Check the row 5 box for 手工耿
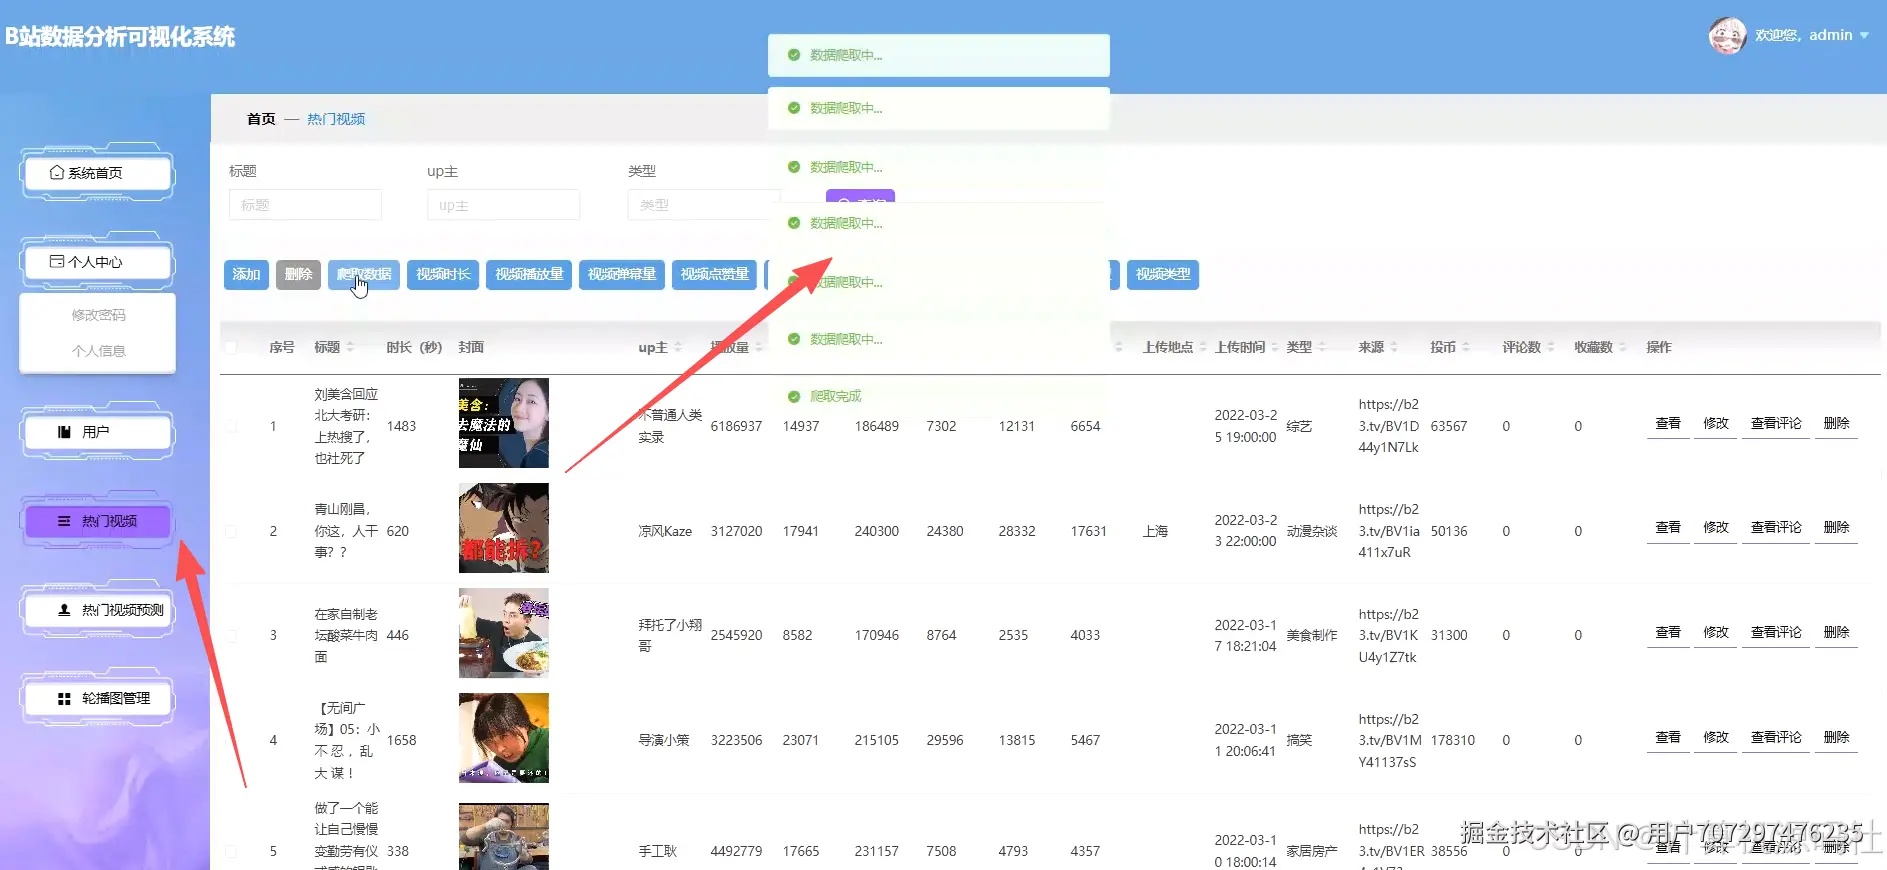 231,852
